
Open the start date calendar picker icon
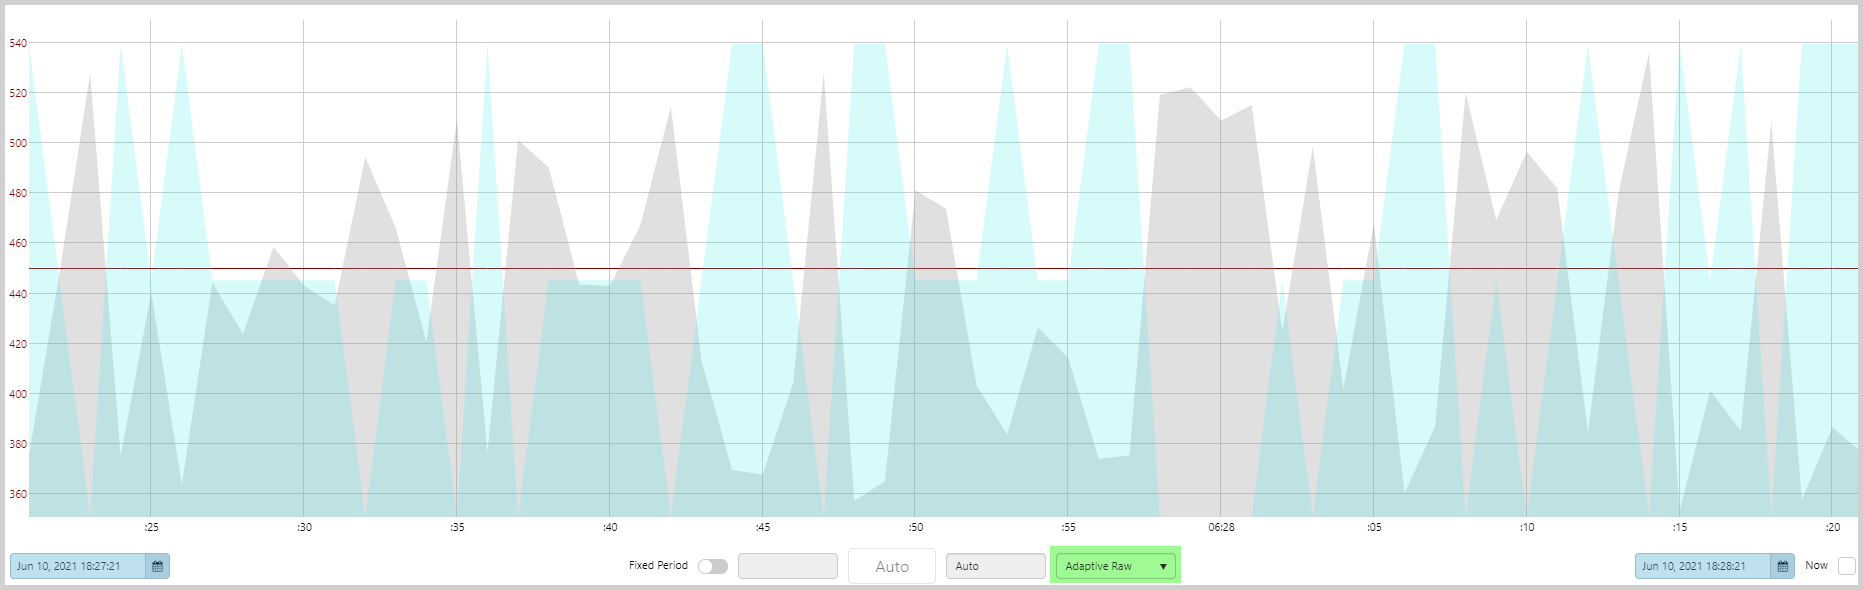pos(157,566)
